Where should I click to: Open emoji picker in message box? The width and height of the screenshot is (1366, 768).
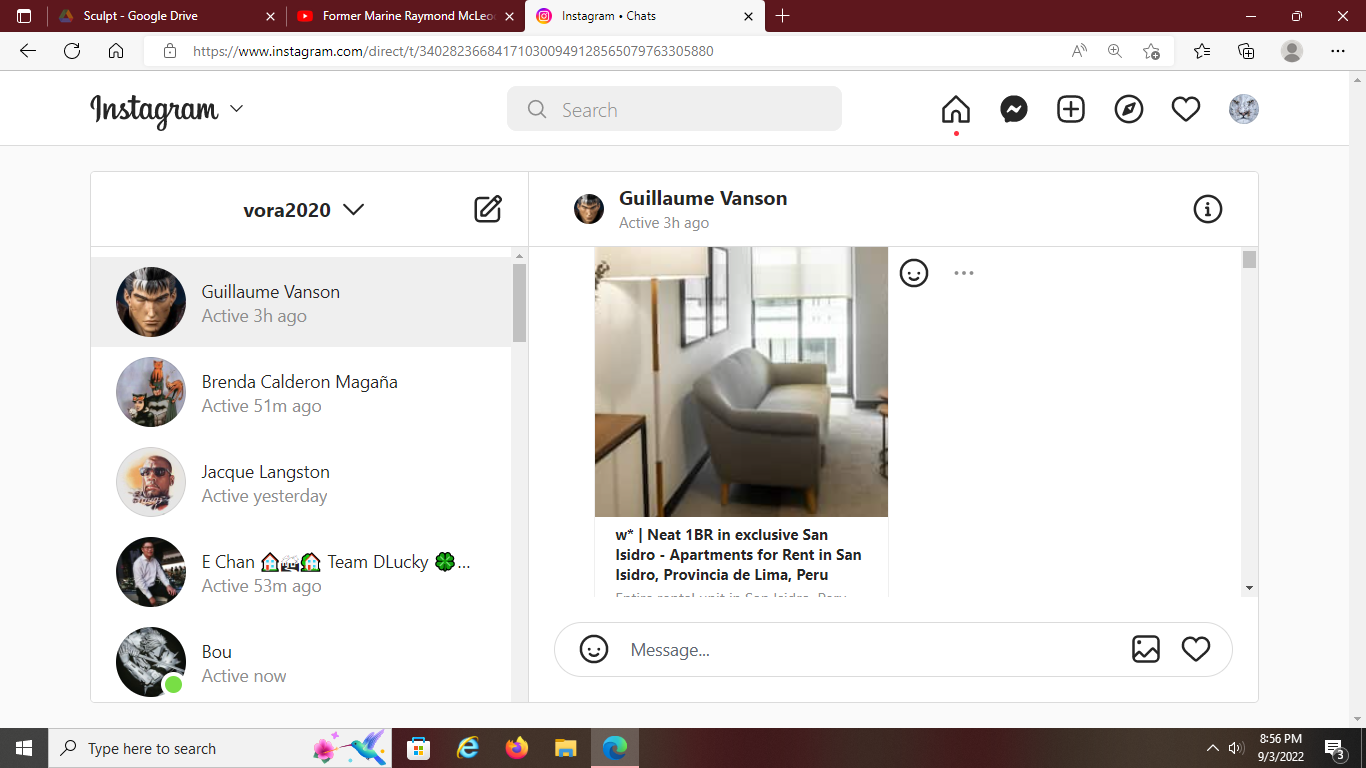(x=594, y=649)
